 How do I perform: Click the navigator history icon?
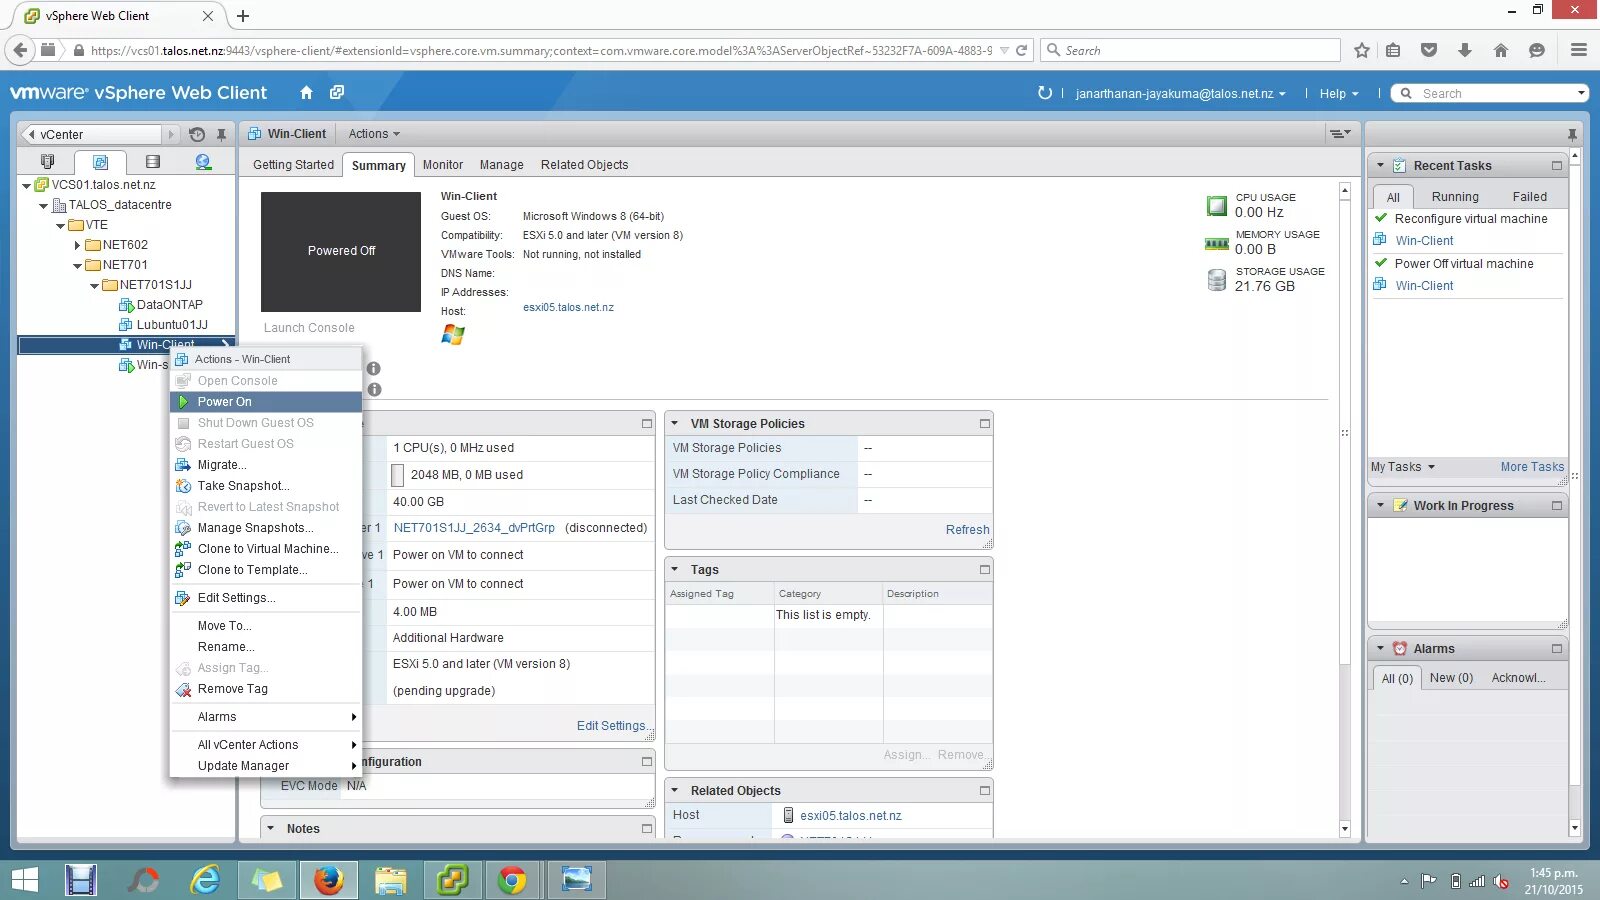pos(197,134)
